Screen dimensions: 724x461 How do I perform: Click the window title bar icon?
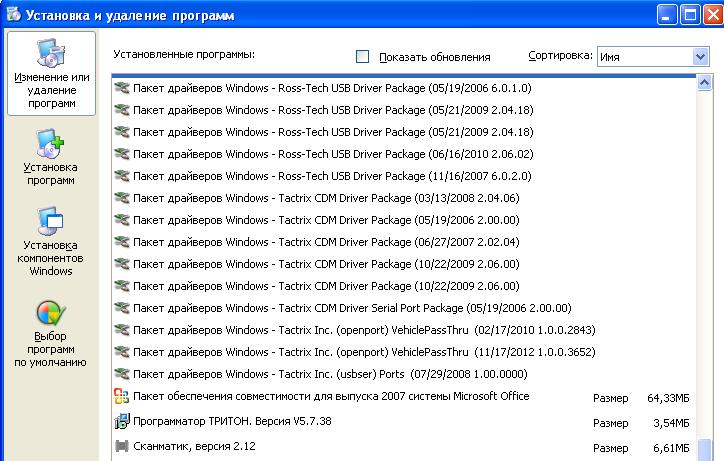tap(13, 14)
